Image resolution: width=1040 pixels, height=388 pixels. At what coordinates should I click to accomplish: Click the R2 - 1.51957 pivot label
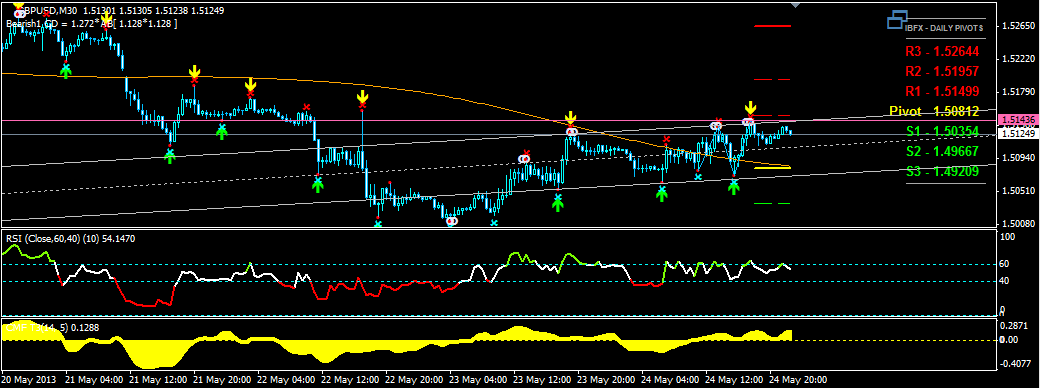pyautogui.click(x=942, y=71)
